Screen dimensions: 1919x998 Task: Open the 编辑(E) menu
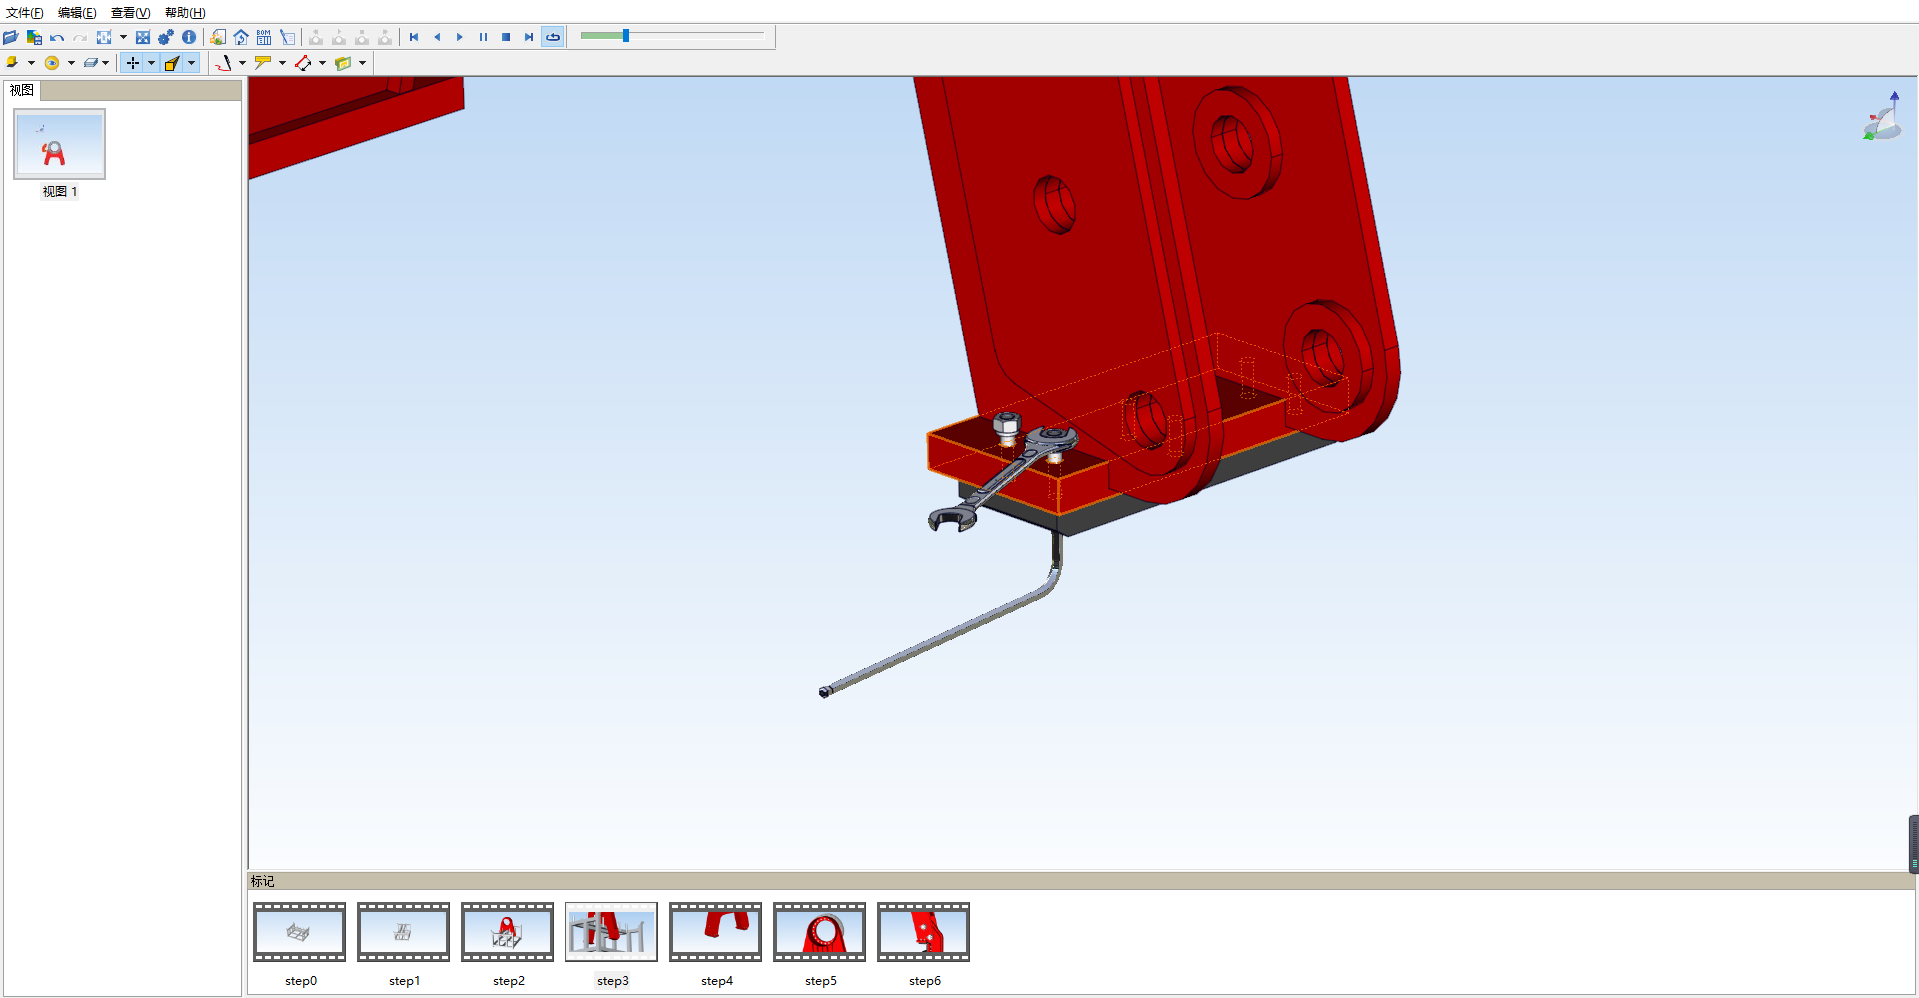click(x=77, y=13)
